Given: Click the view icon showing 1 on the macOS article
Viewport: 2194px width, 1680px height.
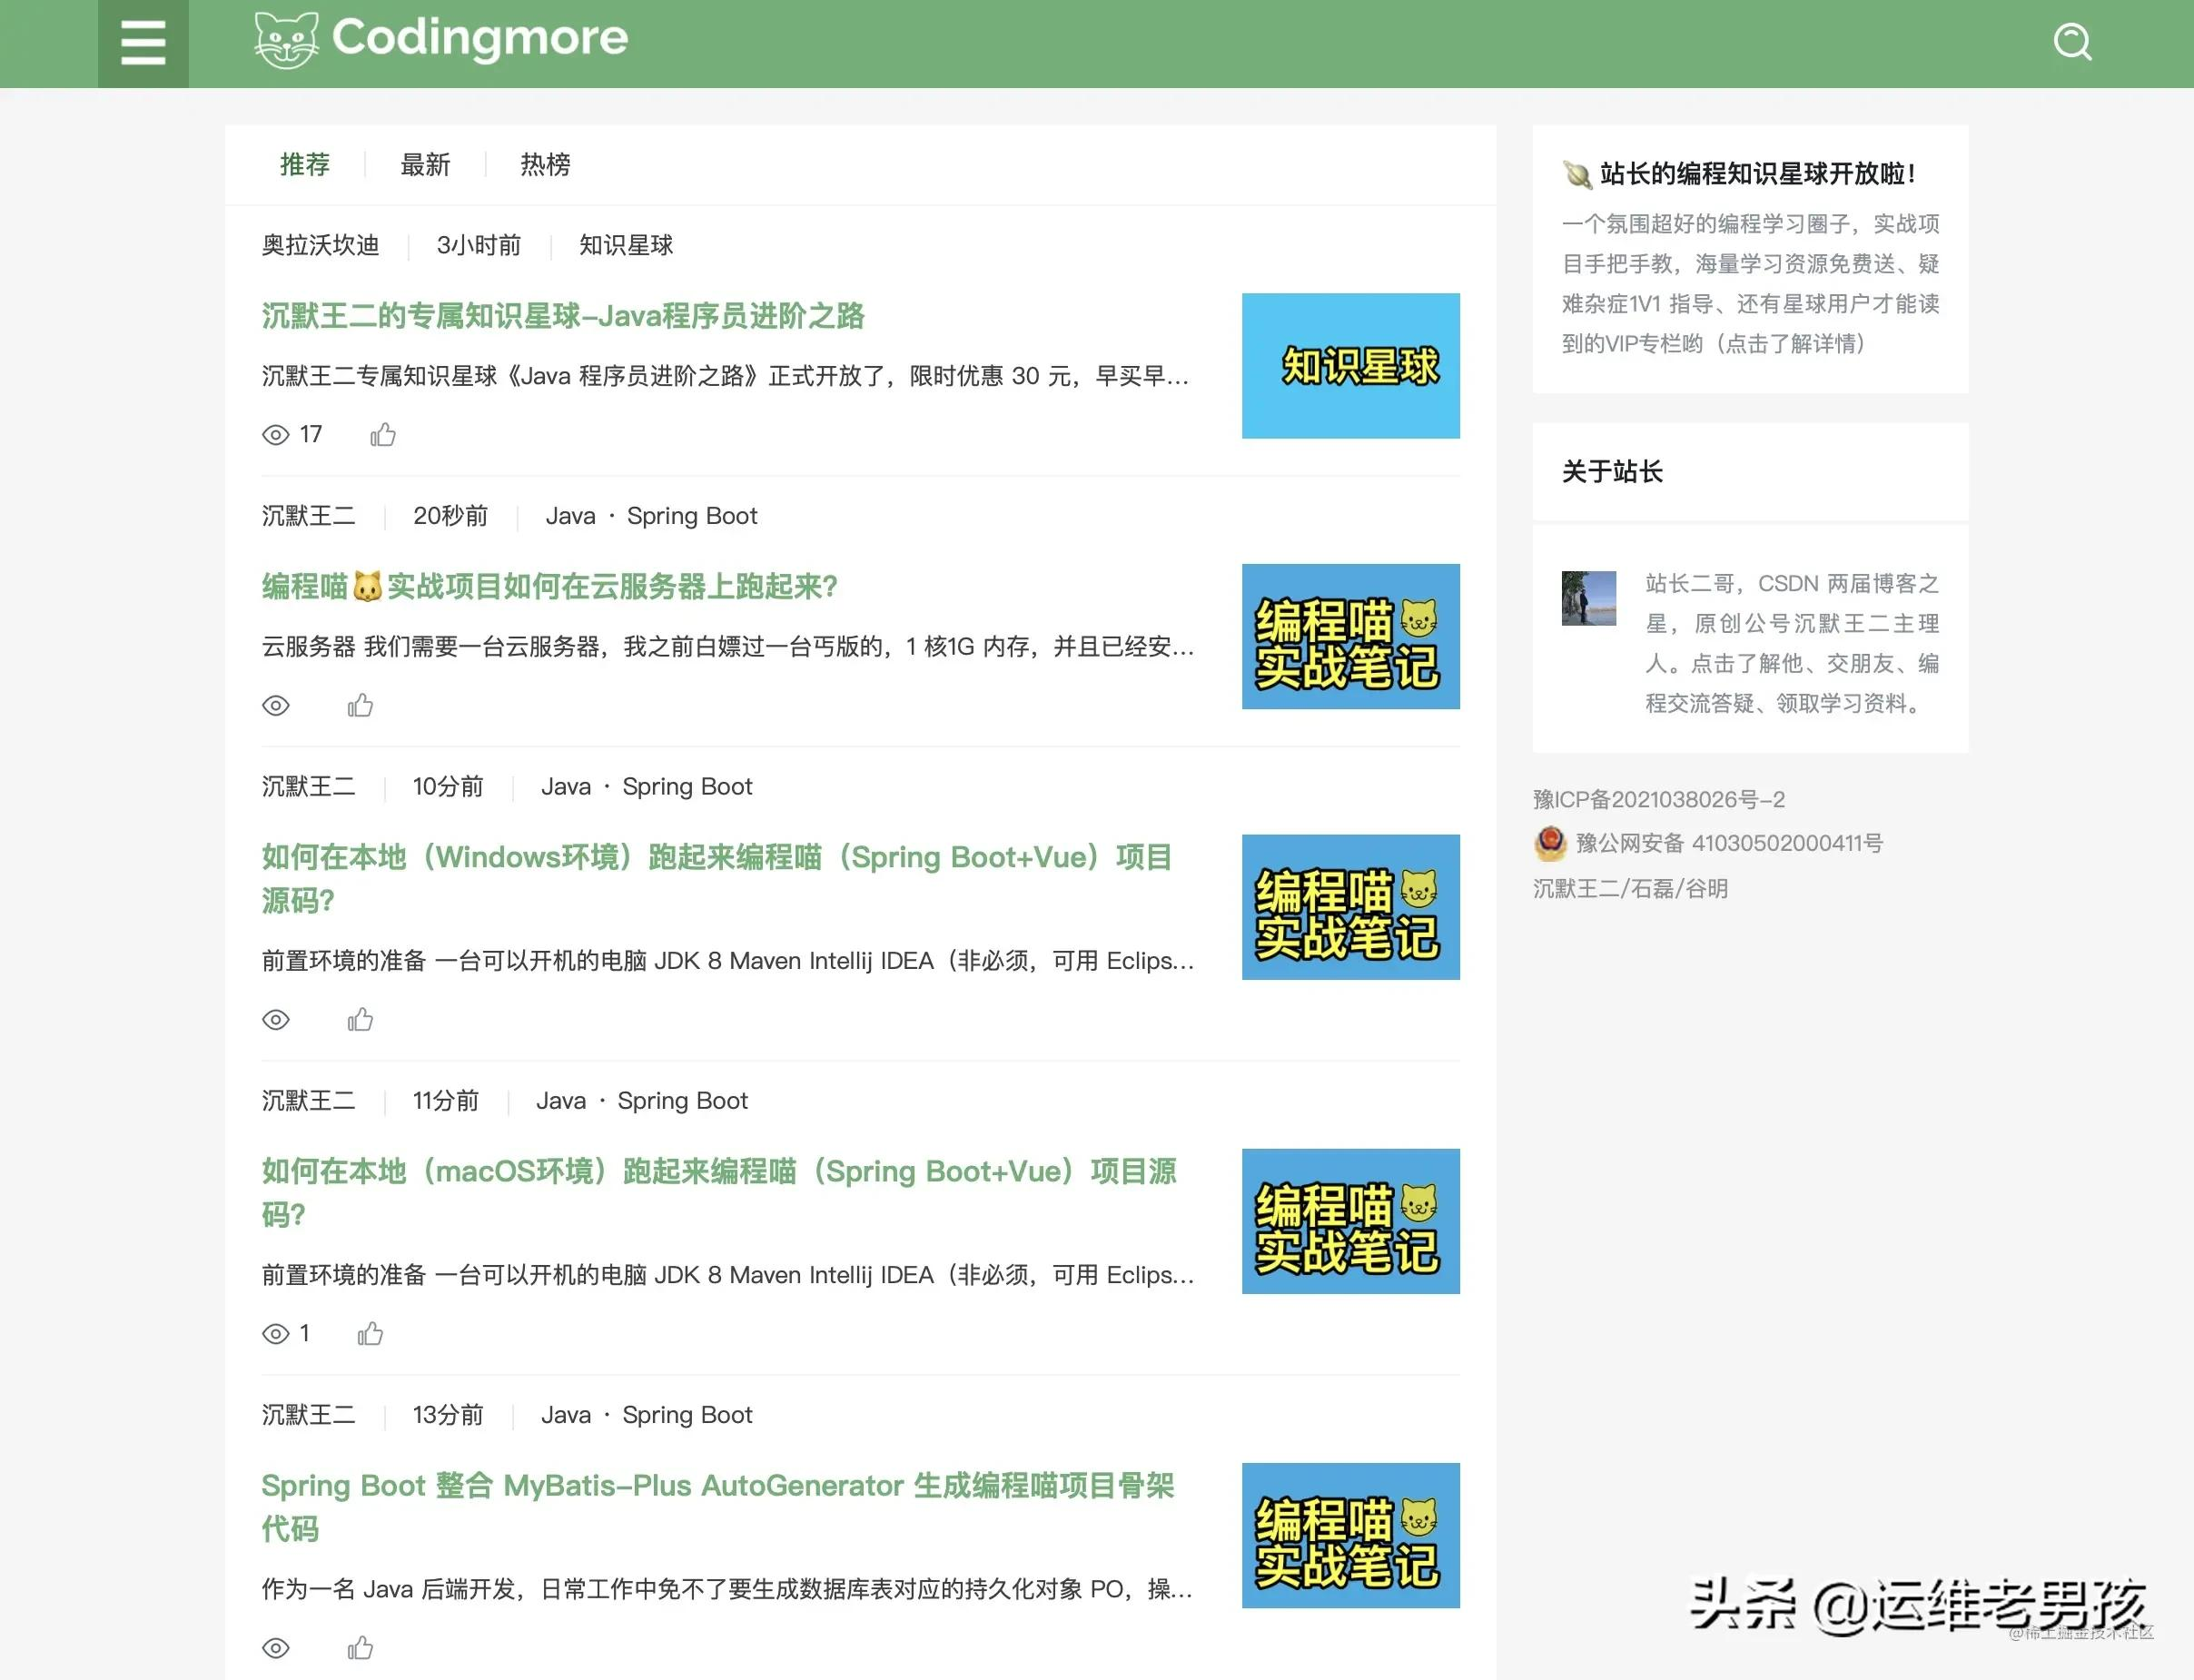Looking at the screenshot, I should (x=277, y=1334).
